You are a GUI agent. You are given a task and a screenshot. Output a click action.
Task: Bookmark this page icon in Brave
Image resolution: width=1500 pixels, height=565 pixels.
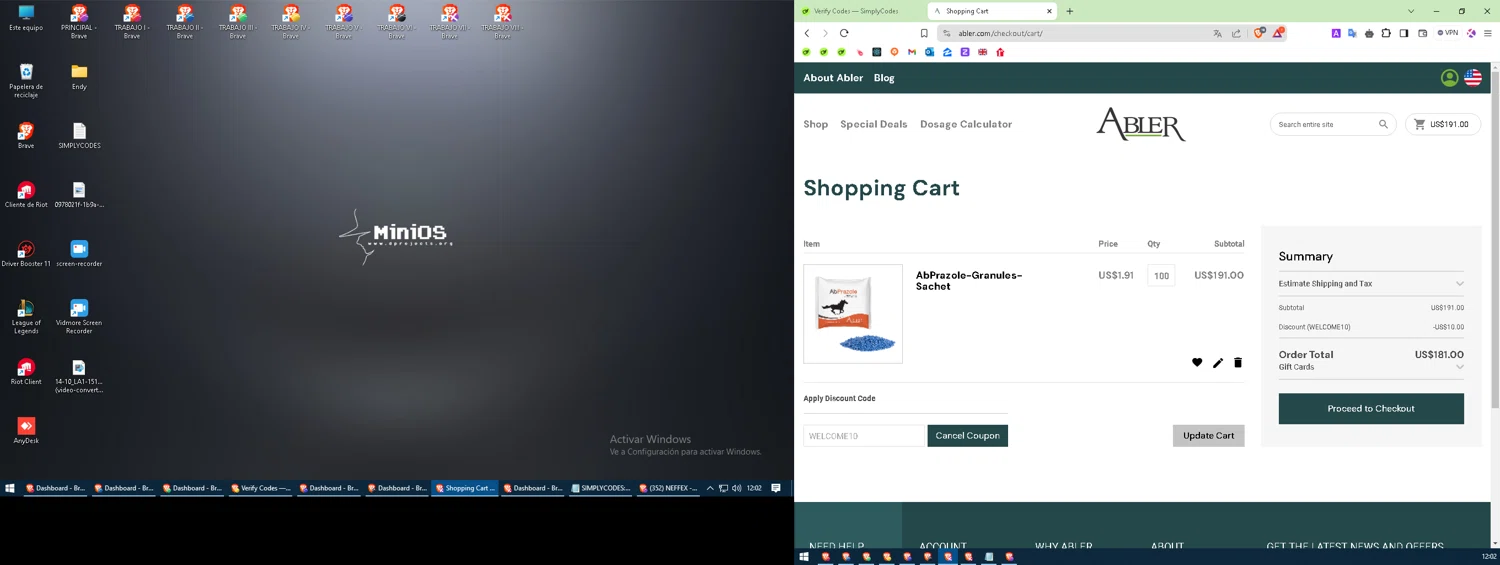pyautogui.click(x=924, y=33)
